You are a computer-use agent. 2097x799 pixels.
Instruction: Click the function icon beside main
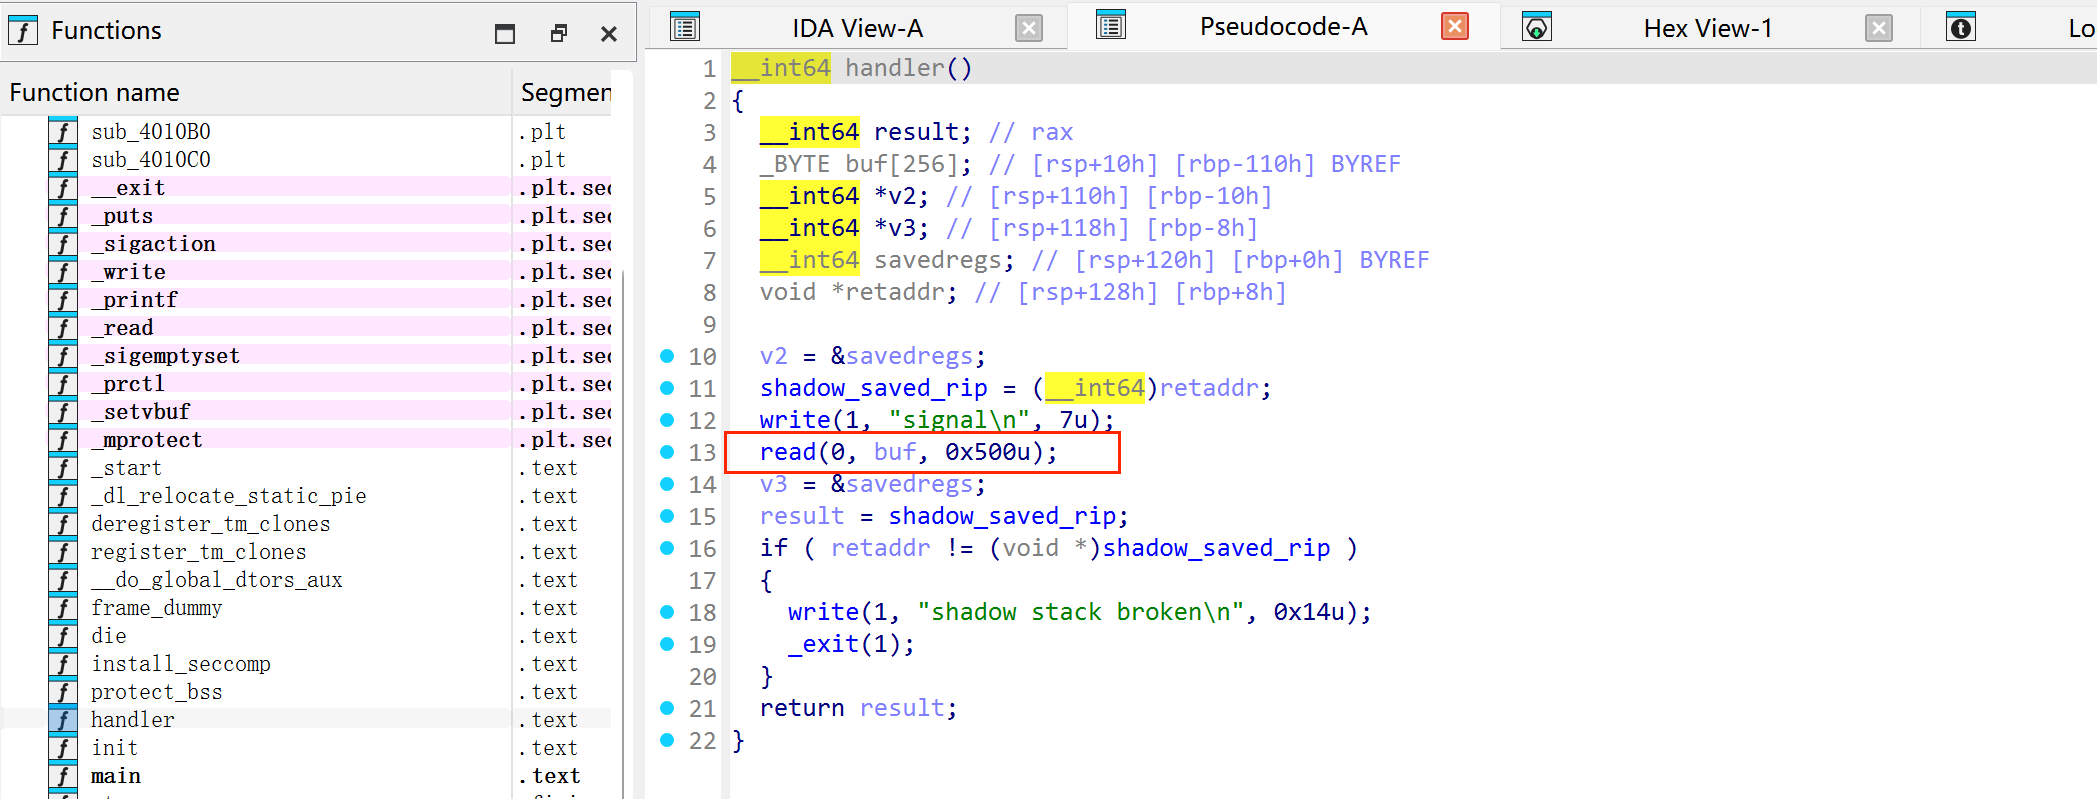click(x=63, y=776)
